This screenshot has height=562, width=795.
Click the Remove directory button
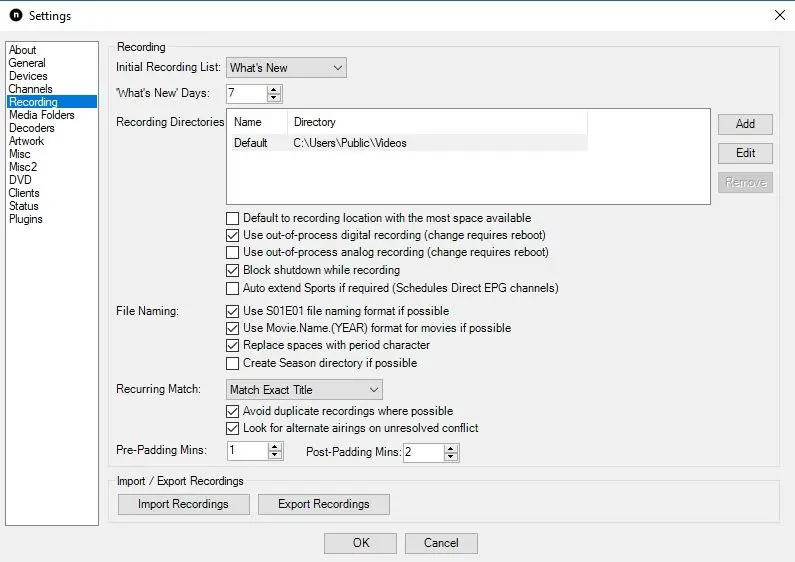[745, 183]
